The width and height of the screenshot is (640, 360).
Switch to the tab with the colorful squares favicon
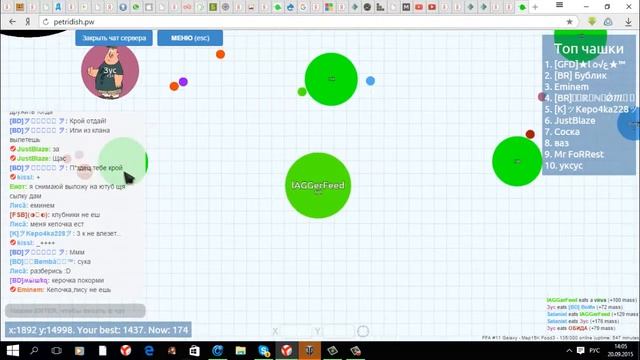(x=329, y=7)
